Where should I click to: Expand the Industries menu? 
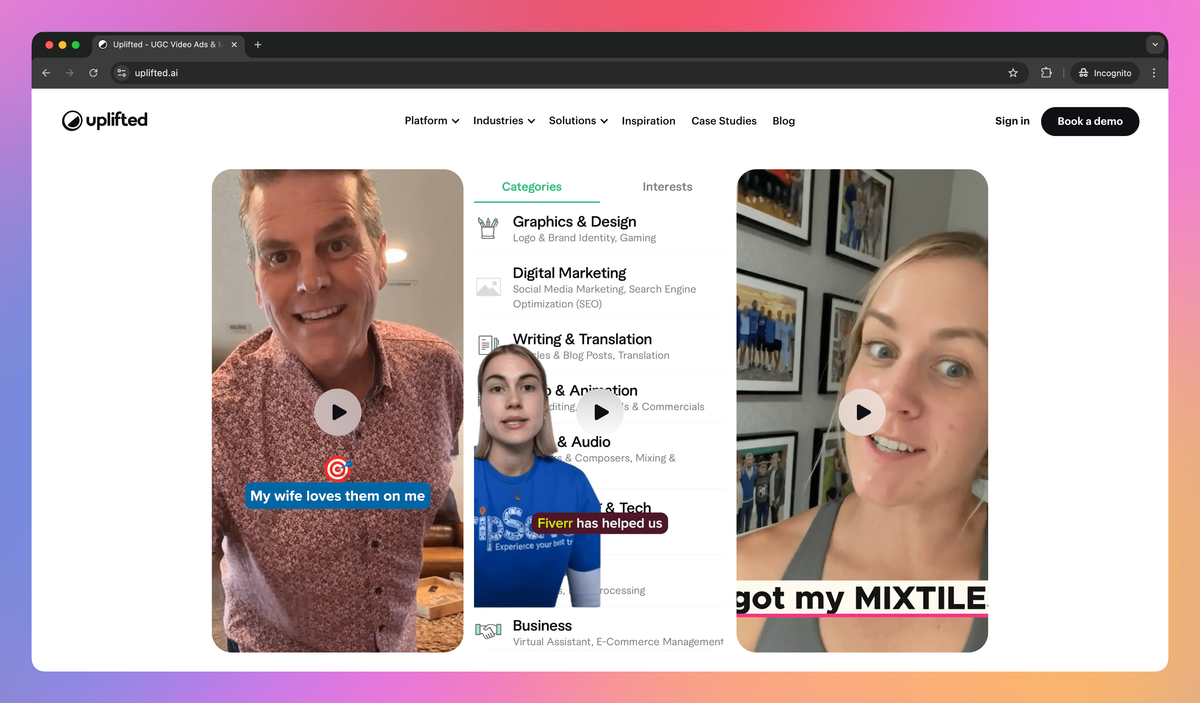[x=504, y=121]
